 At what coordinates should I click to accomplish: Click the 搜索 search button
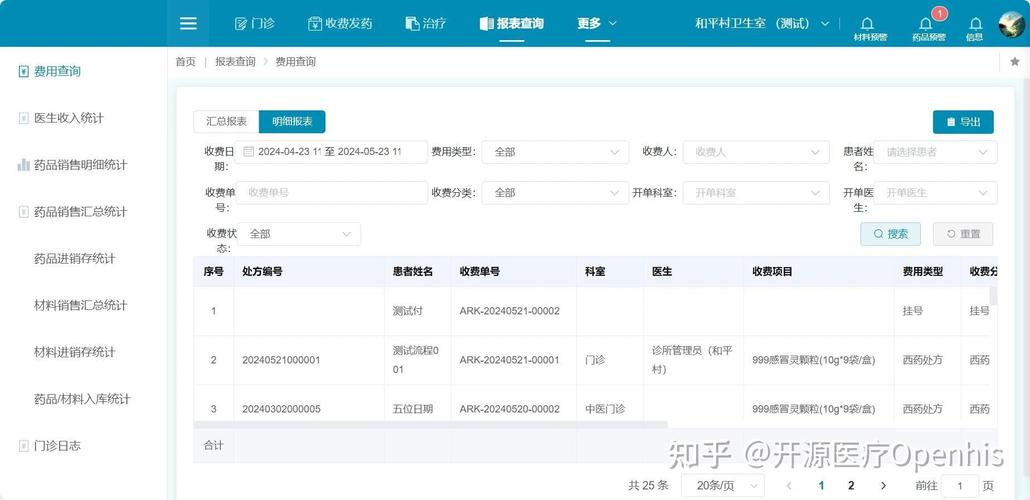tap(890, 234)
